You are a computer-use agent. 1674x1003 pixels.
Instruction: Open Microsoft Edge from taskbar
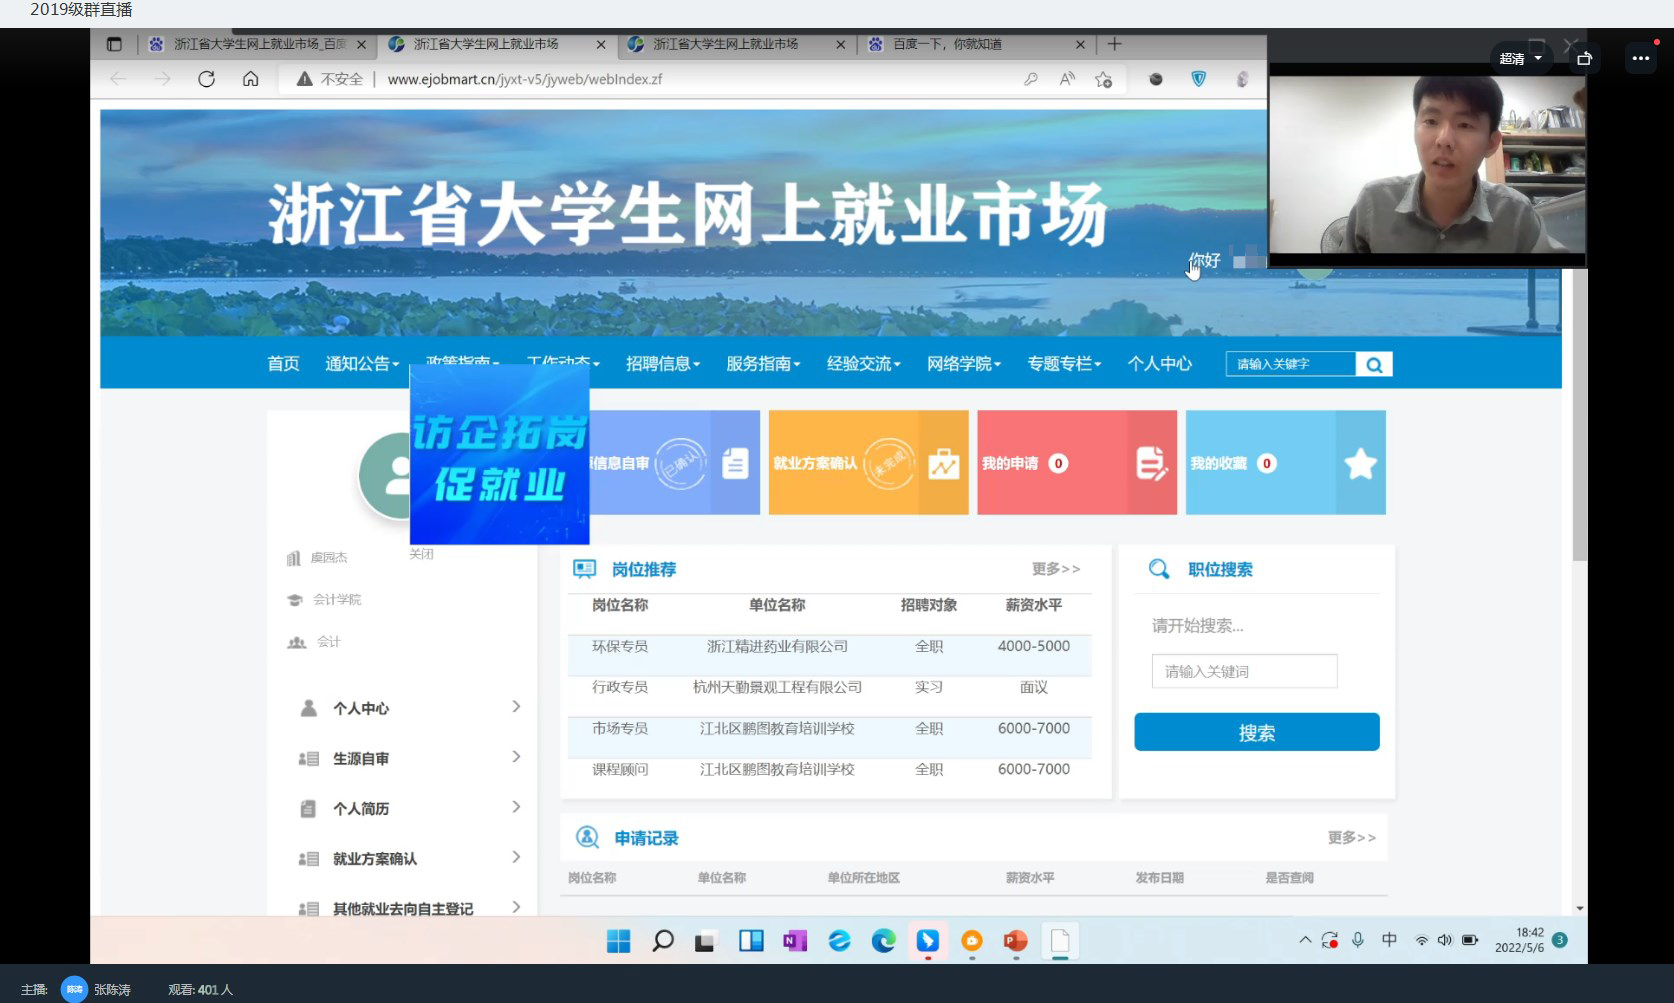[x=884, y=941]
